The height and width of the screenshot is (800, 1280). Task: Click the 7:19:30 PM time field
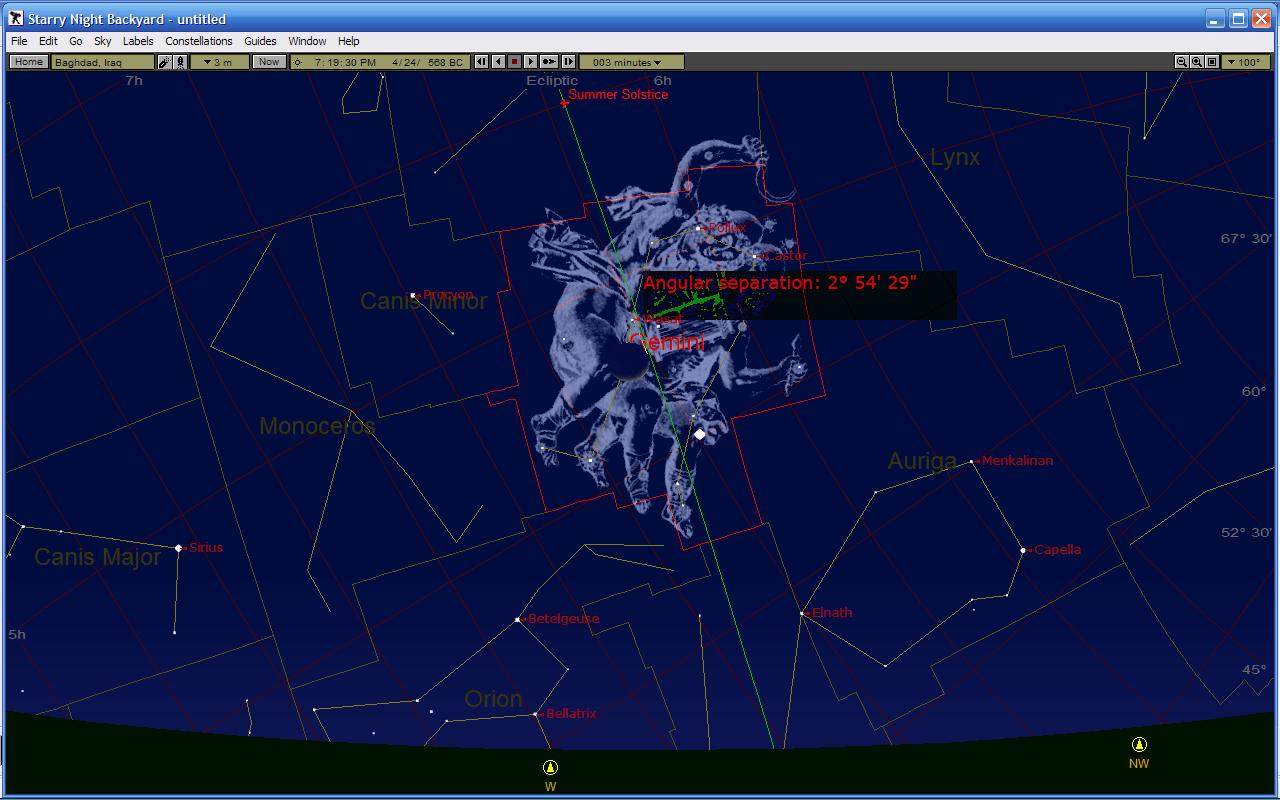345,62
